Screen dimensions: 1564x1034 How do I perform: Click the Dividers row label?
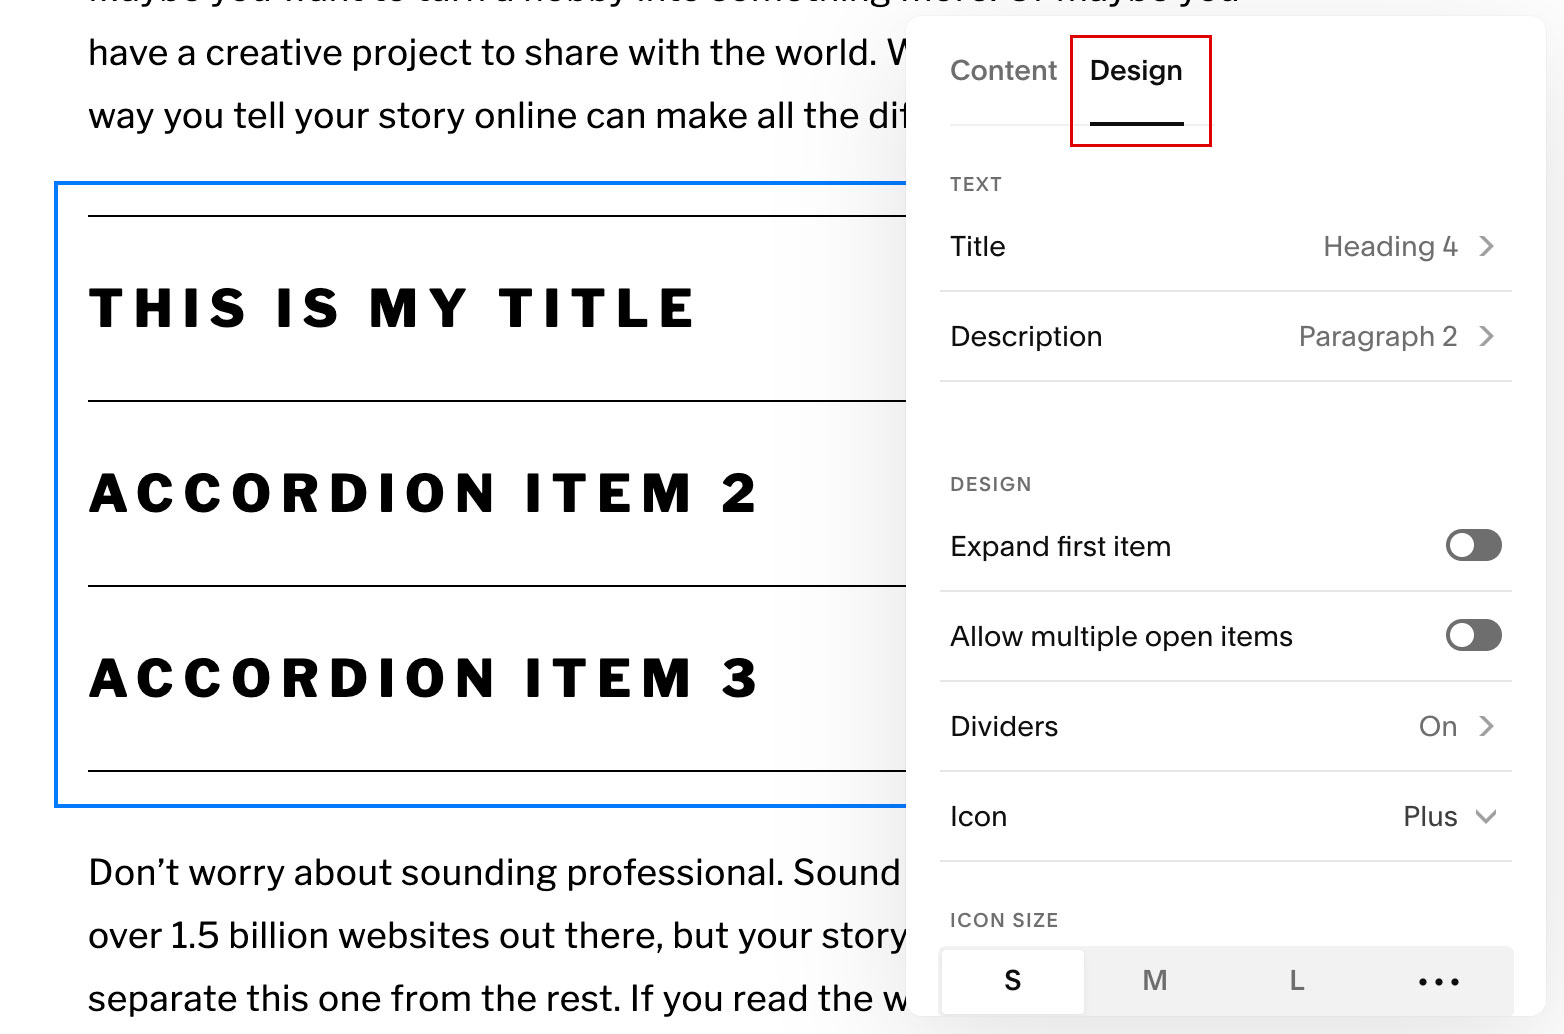click(x=1004, y=726)
